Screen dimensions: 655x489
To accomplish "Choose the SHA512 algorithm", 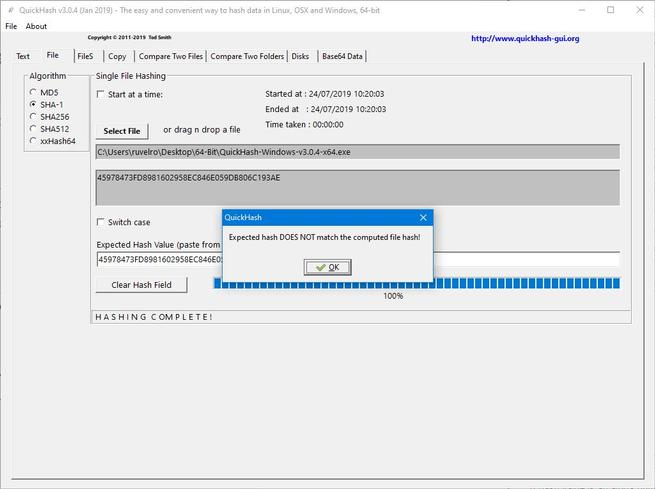I will pyautogui.click(x=49, y=129).
